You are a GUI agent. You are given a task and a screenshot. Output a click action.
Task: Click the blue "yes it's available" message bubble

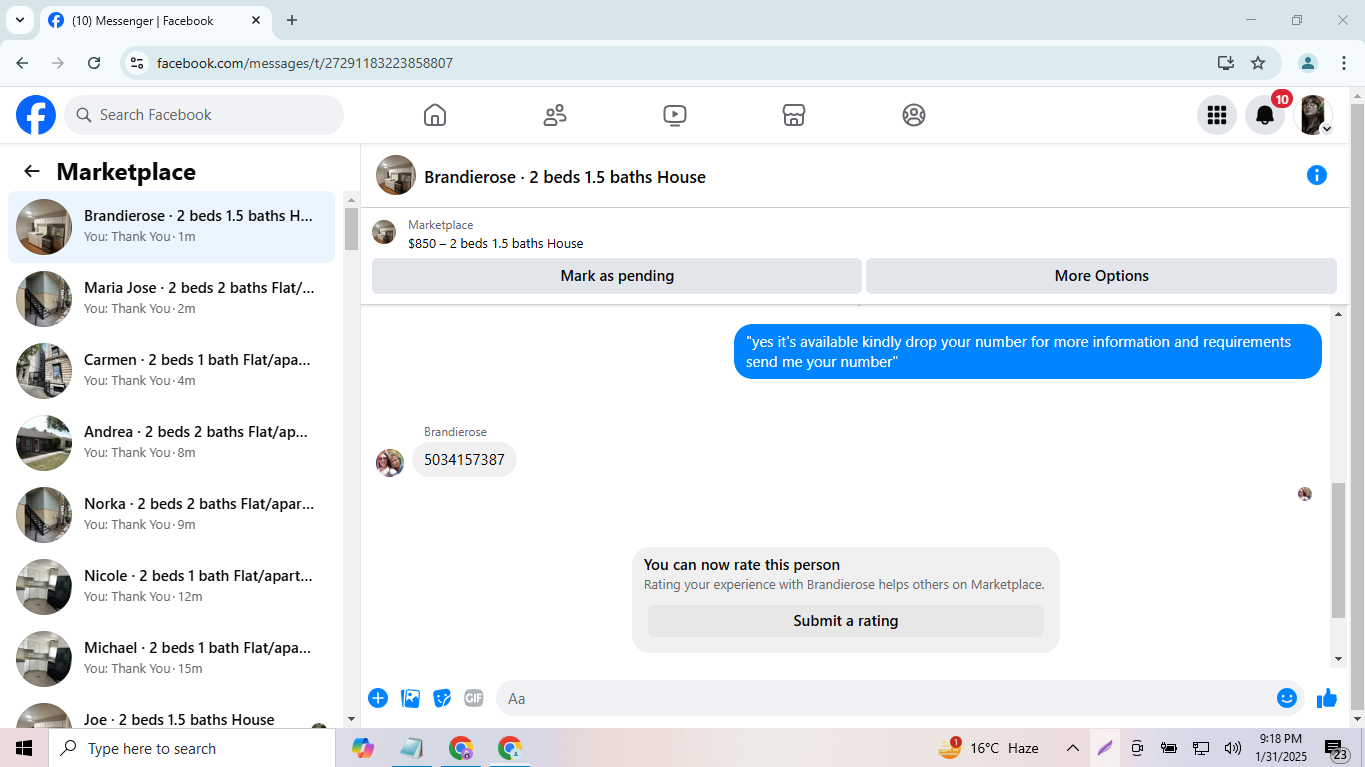[1028, 352]
